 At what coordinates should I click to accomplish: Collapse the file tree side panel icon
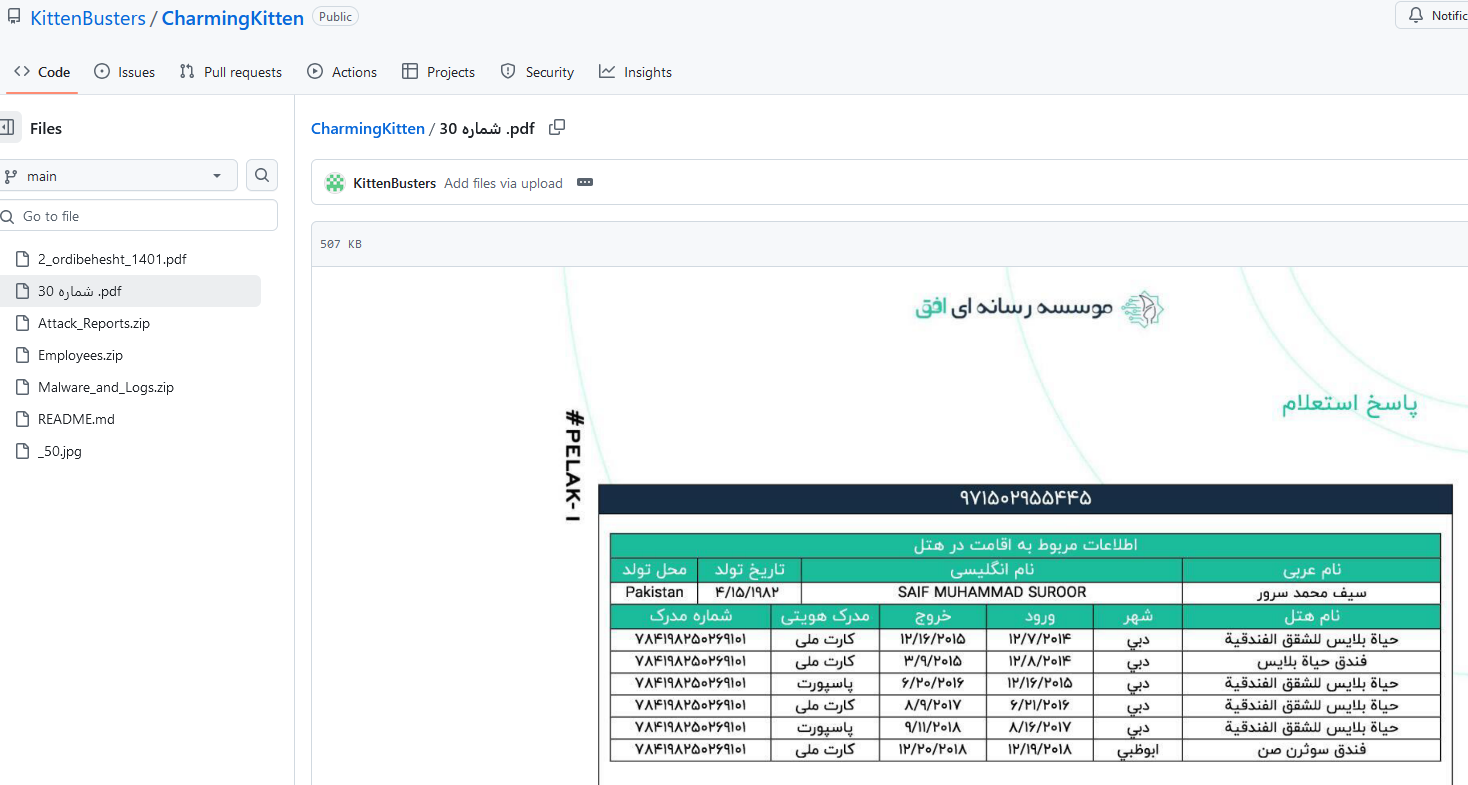coord(8,128)
